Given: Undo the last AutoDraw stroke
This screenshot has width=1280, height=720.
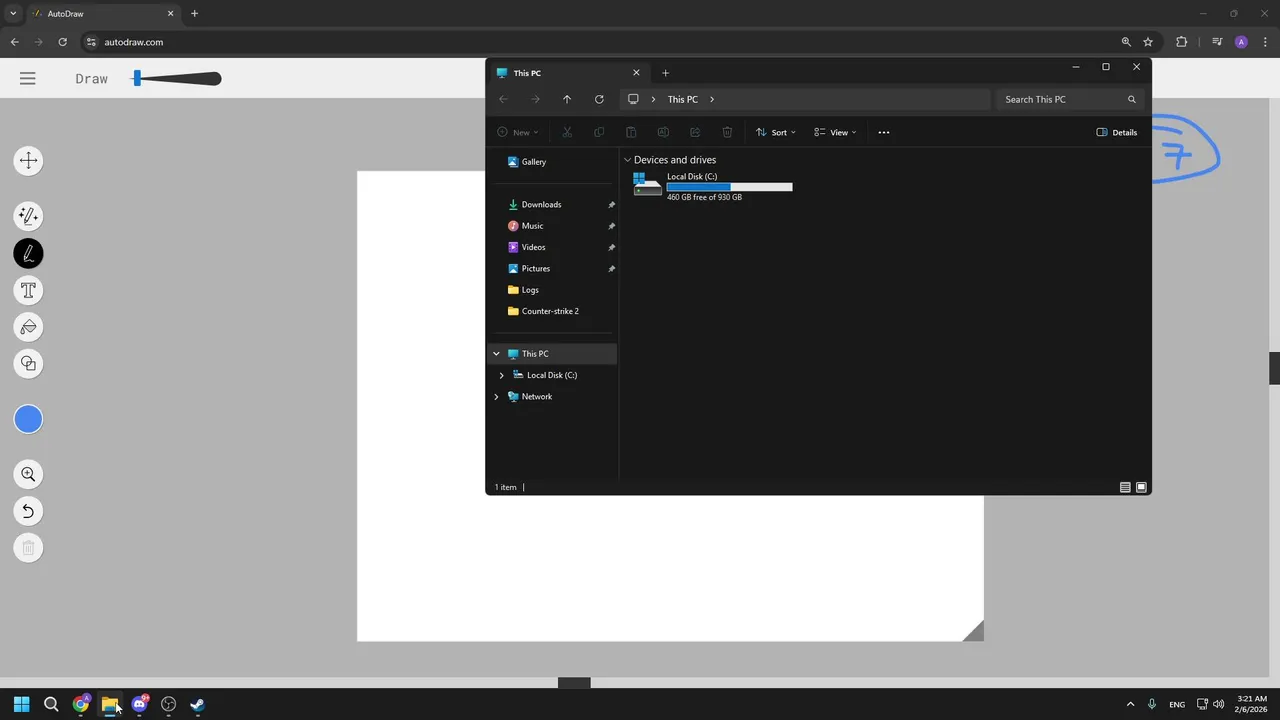Looking at the screenshot, I should [x=28, y=511].
